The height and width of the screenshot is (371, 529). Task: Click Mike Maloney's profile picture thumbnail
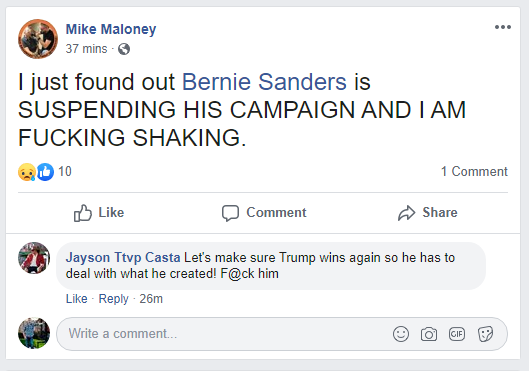pyautogui.click(x=38, y=39)
